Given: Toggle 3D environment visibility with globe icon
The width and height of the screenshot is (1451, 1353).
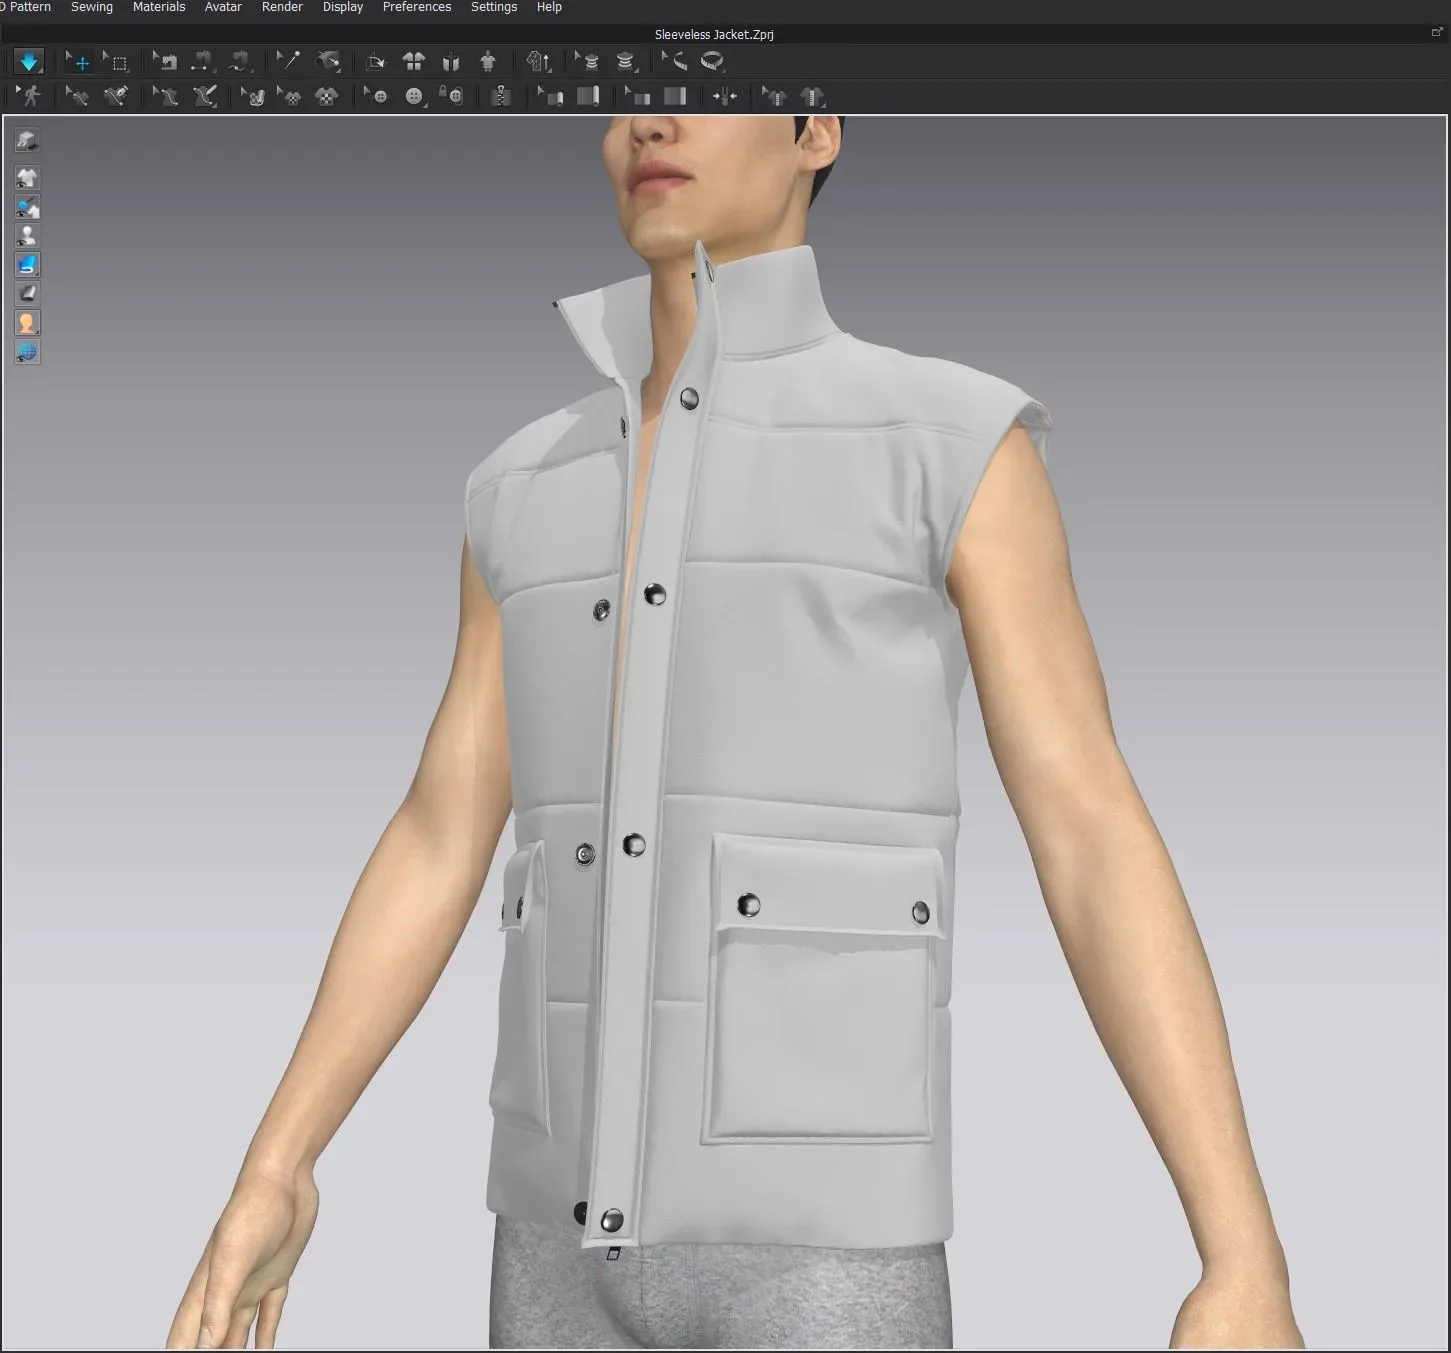Looking at the screenshot, I should coord(27,351).
